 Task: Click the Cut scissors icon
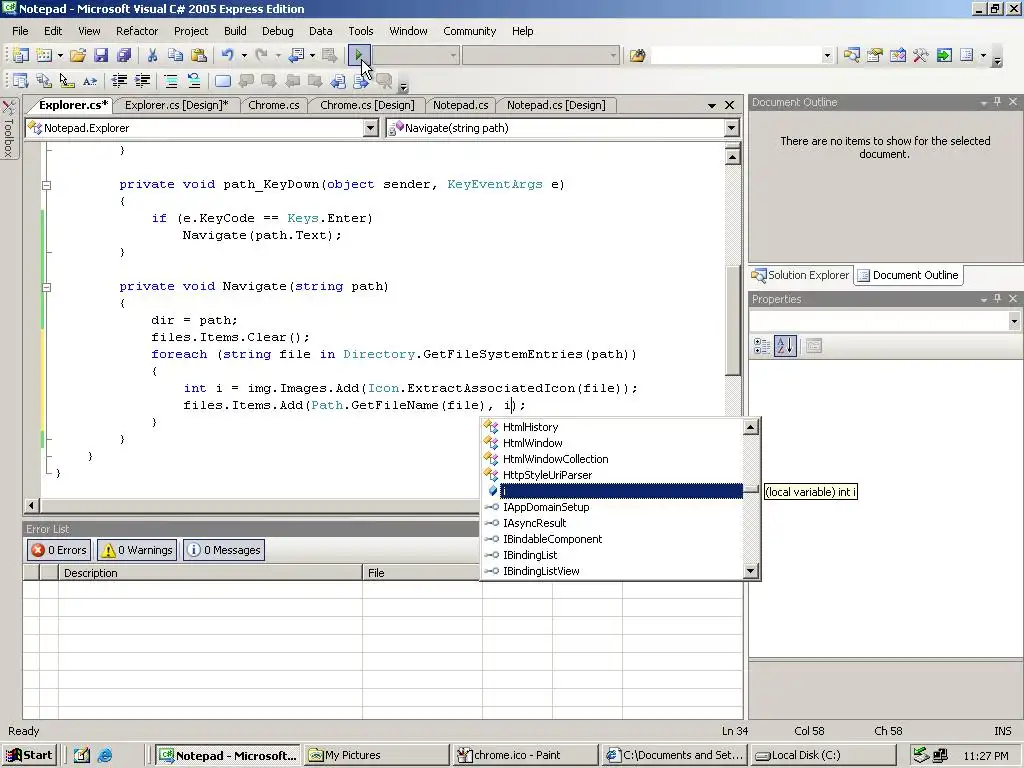[152, 56]
